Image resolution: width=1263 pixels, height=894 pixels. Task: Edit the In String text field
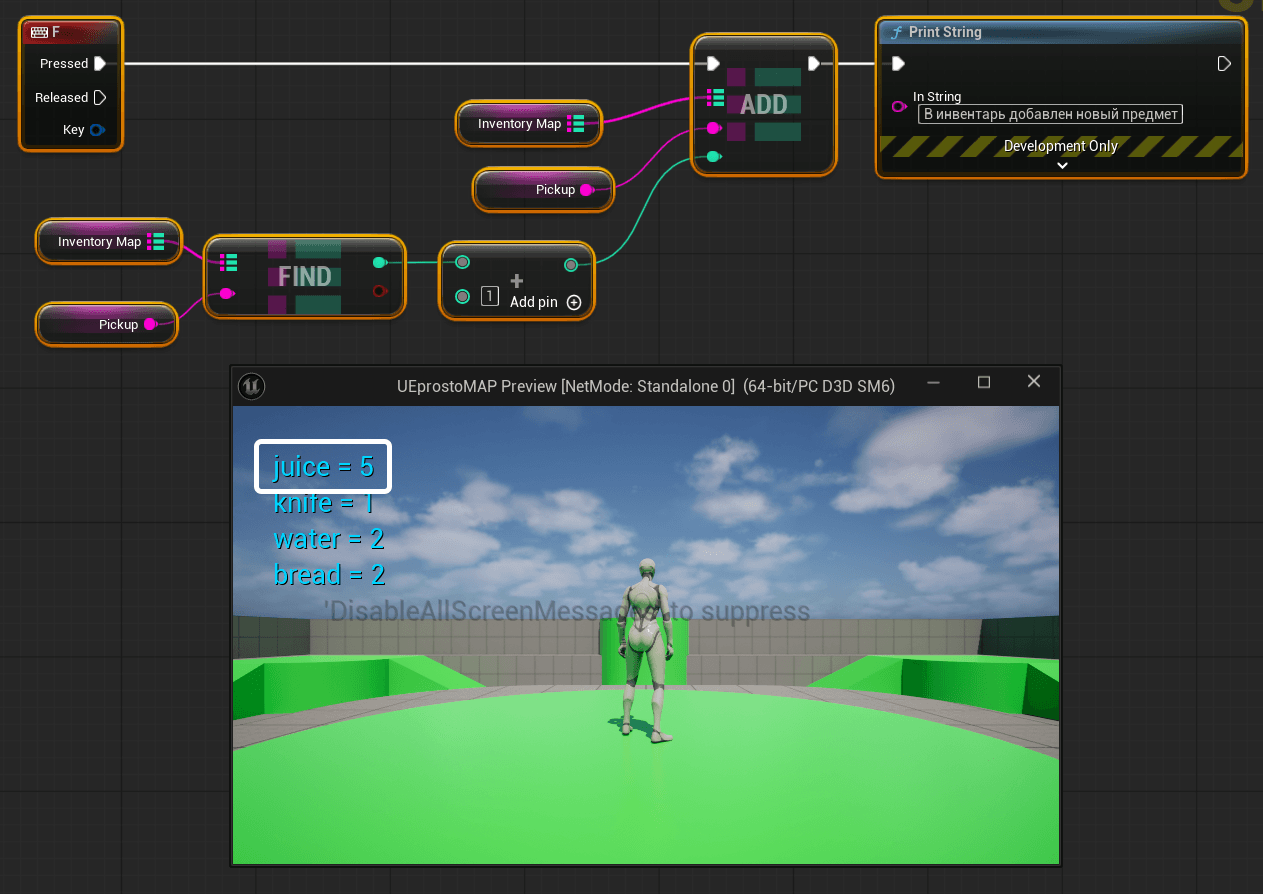[1050, 114]
